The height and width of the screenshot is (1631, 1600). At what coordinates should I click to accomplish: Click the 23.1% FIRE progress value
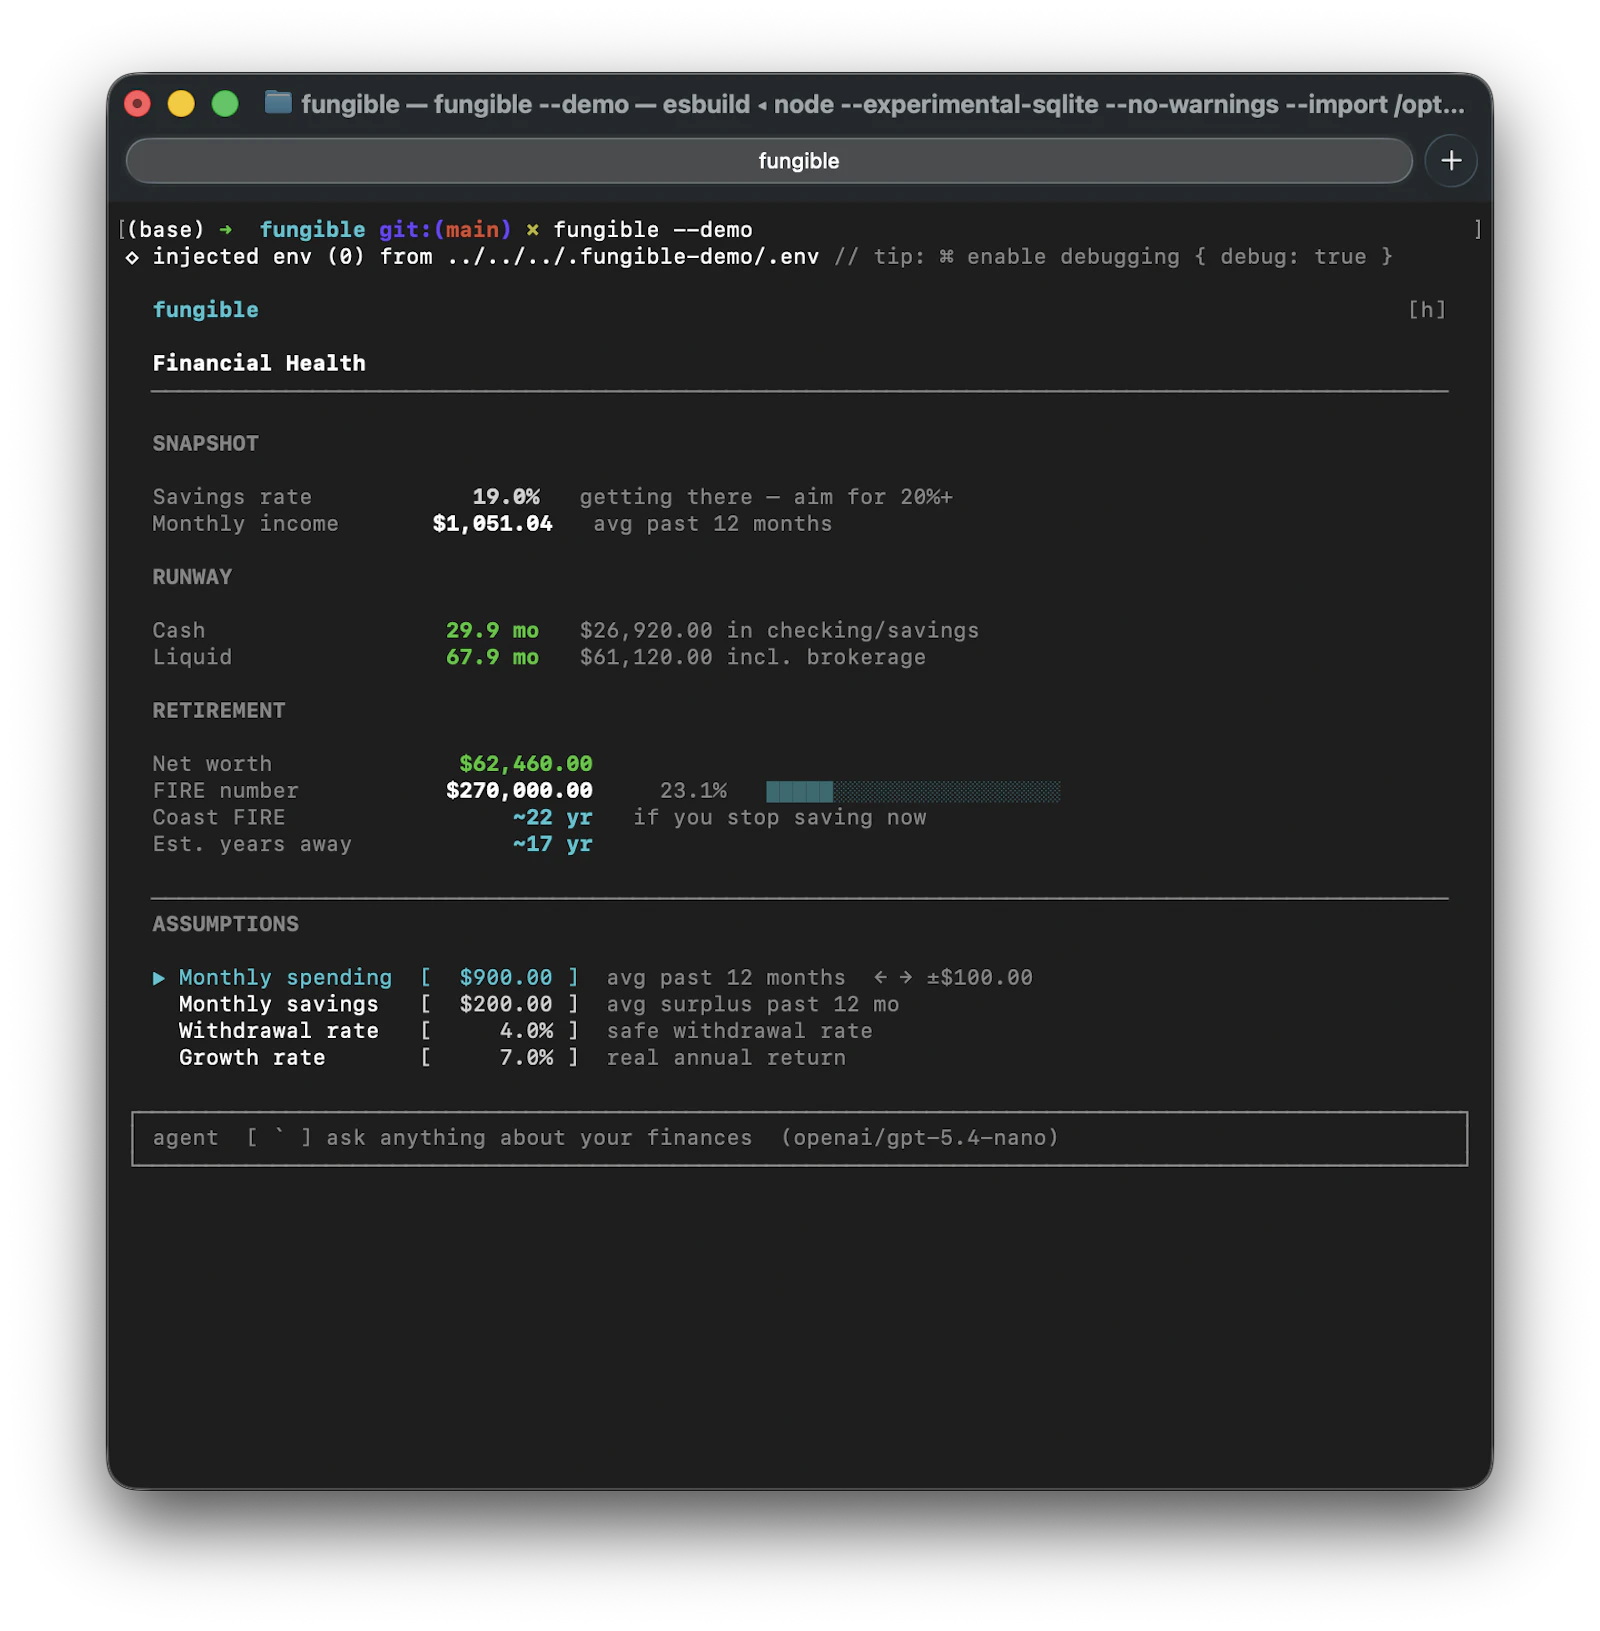693,791
